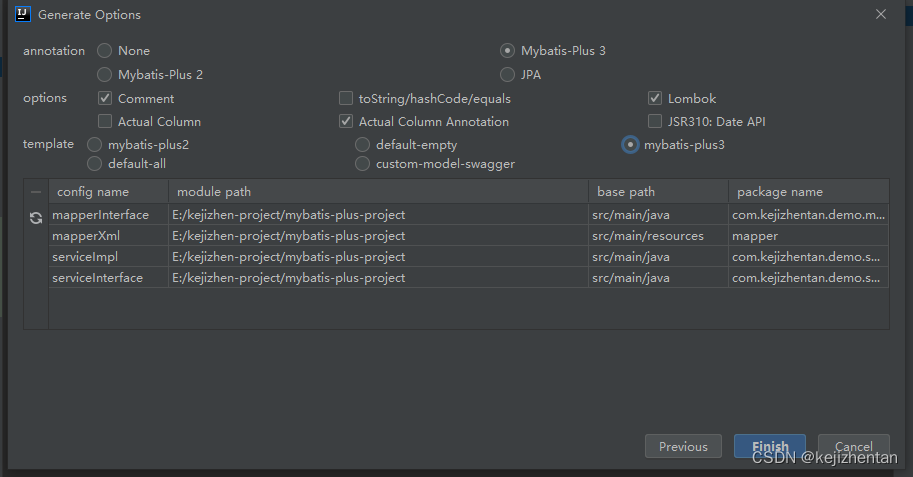
Task: Click the IntelliJ logo icon in title bar
Action: click(x=23, y=14)
